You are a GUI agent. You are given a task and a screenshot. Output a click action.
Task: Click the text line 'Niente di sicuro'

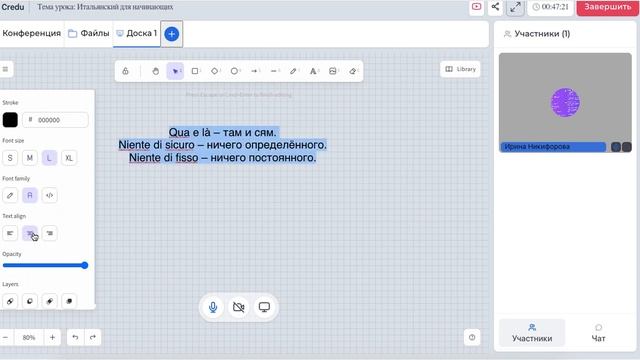coord(156,145)
